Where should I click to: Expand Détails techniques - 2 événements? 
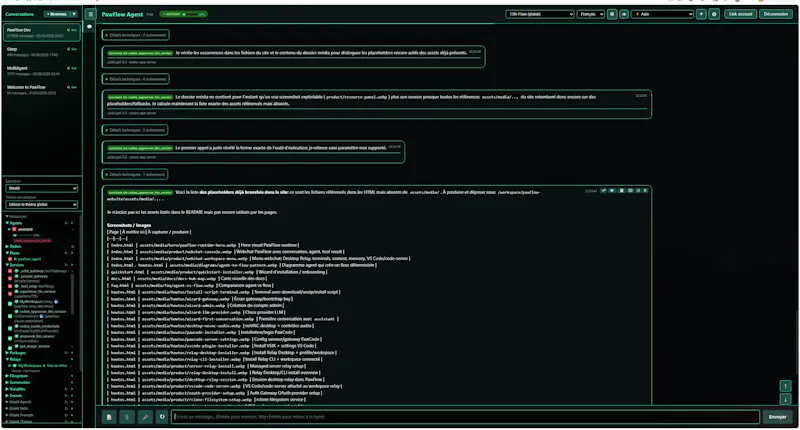pyautogui.click(x=136, y=35)
